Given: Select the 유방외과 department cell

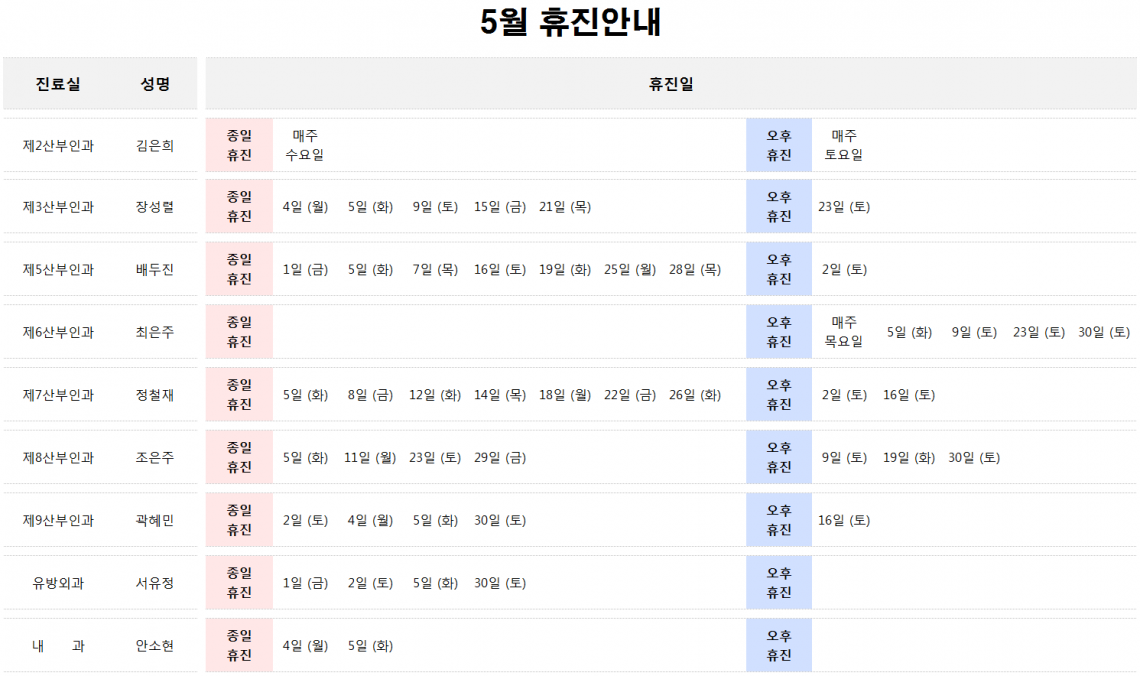Looking at the screenshot, I should (58, 583).
